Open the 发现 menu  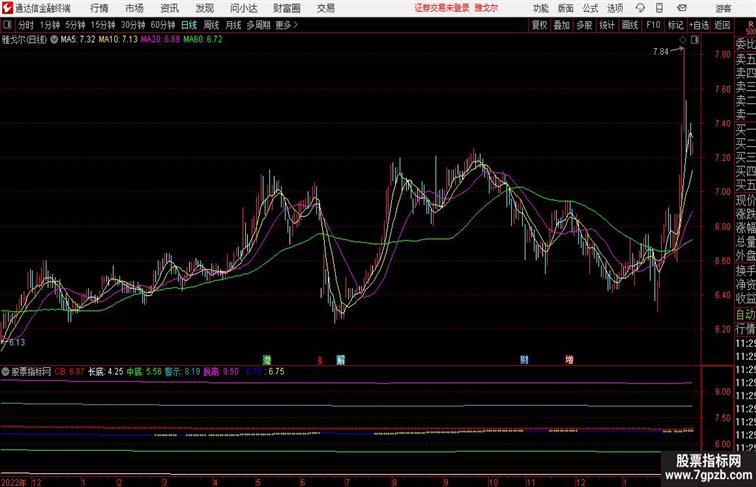point(204,8)
